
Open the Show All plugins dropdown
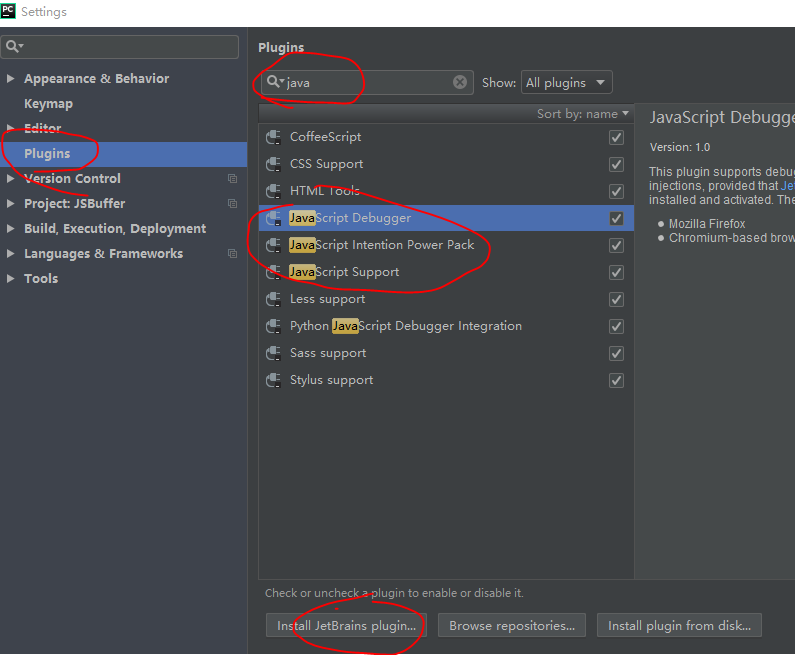(x=566, y=82)
